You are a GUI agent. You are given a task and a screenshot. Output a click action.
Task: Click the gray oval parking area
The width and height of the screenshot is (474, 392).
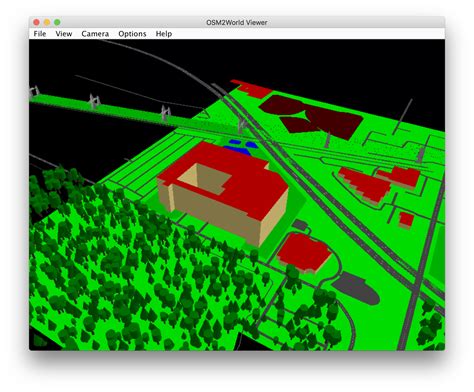356,288
